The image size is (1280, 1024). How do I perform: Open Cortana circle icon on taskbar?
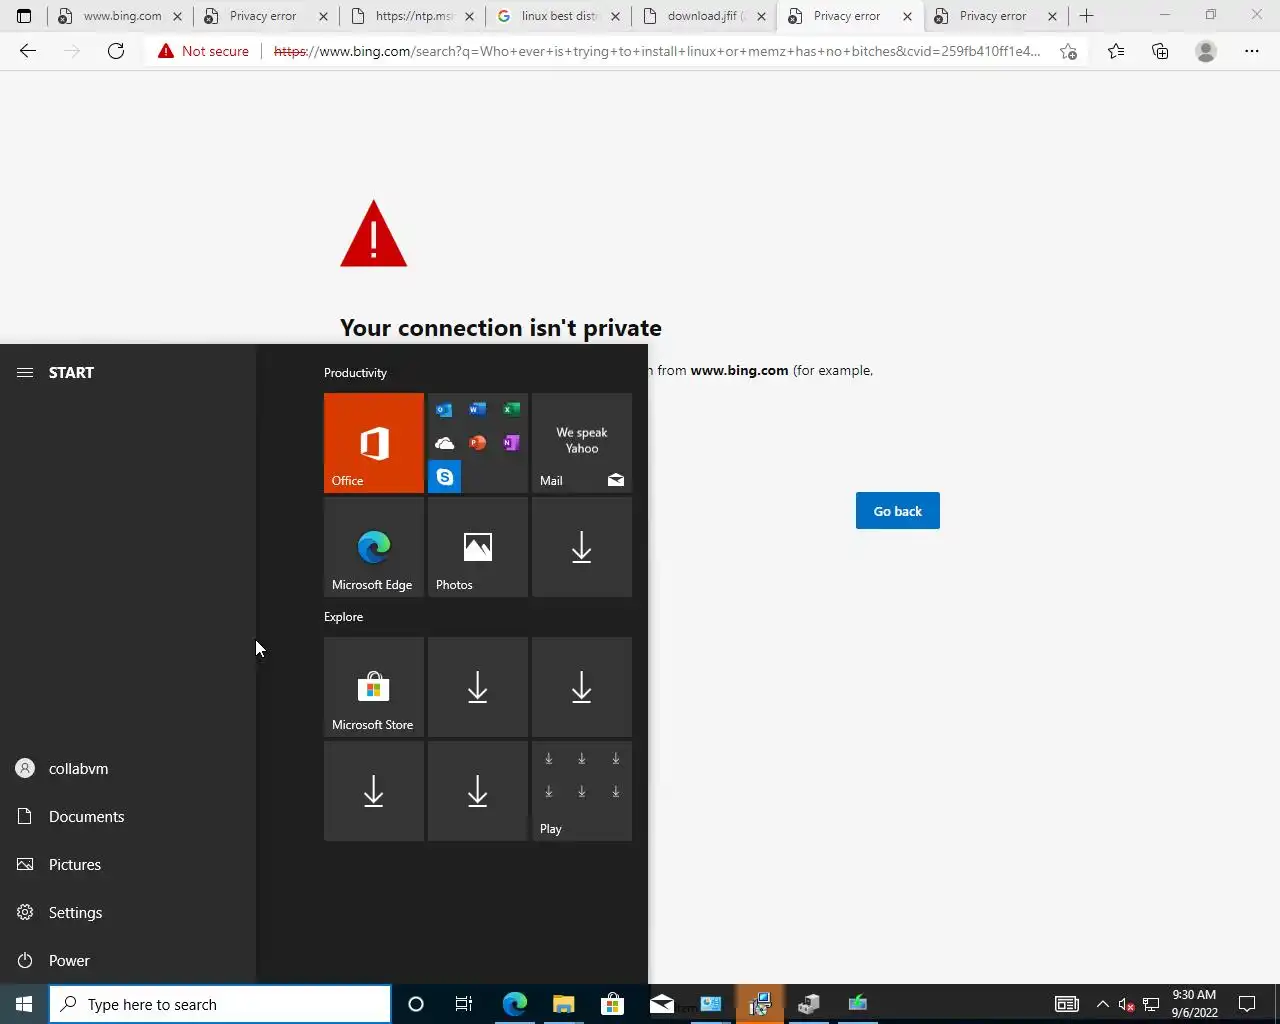coord(416,1004)
